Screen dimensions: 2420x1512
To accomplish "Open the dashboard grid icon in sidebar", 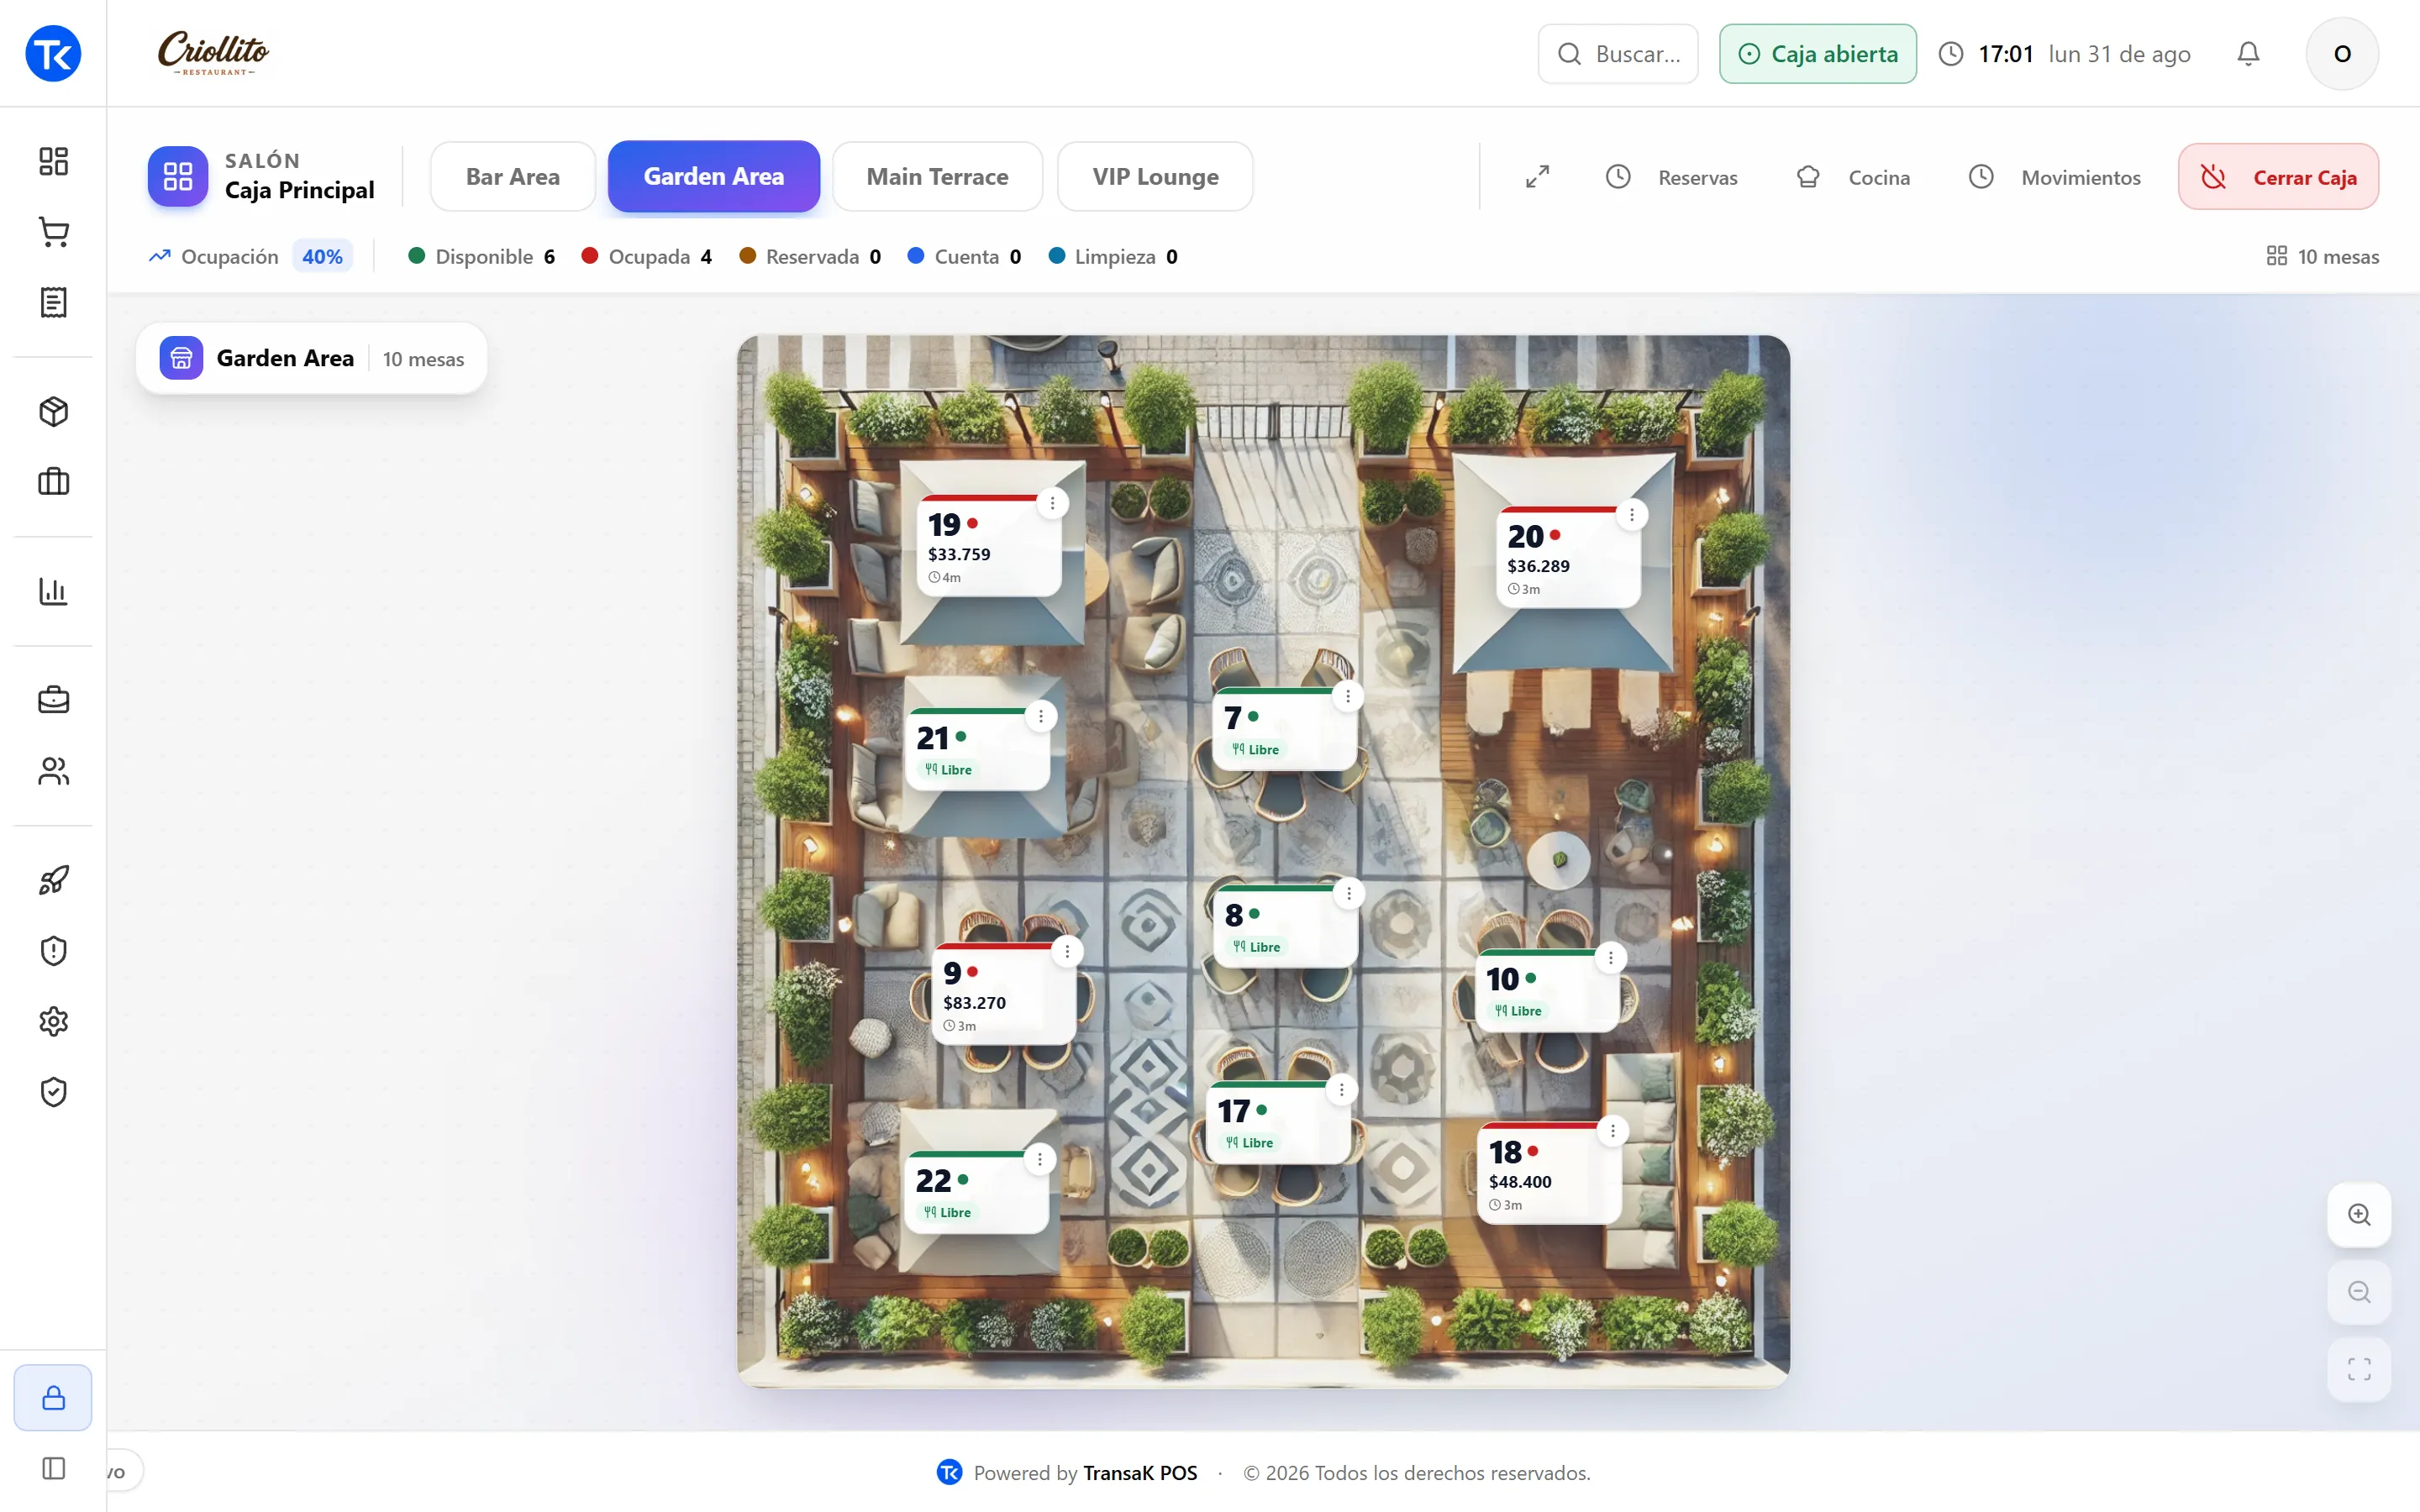I will pos(53,161).
